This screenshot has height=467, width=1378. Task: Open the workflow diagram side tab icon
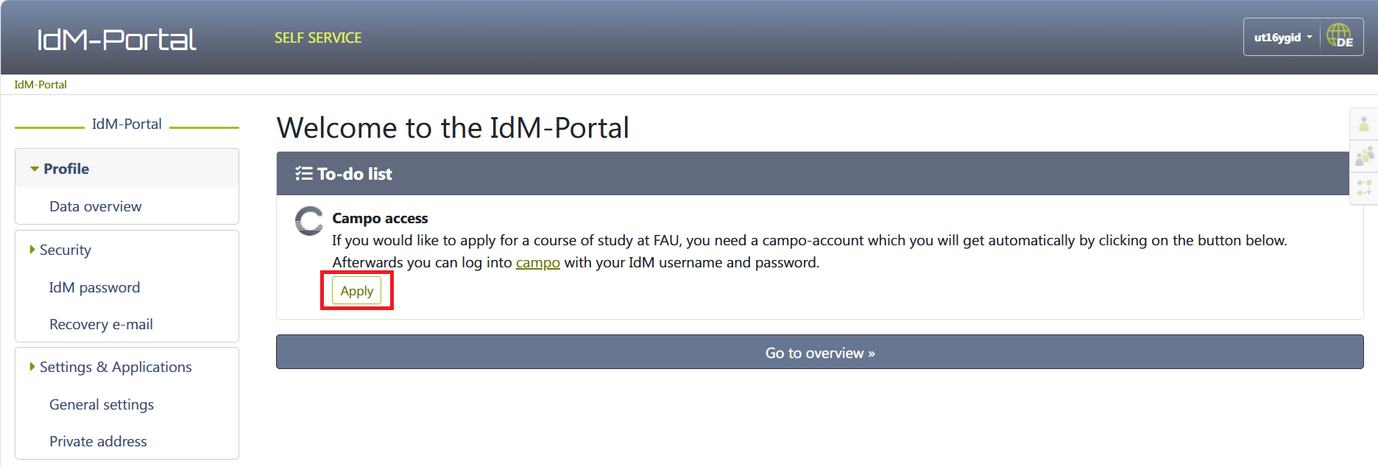tap(1364, 187)
